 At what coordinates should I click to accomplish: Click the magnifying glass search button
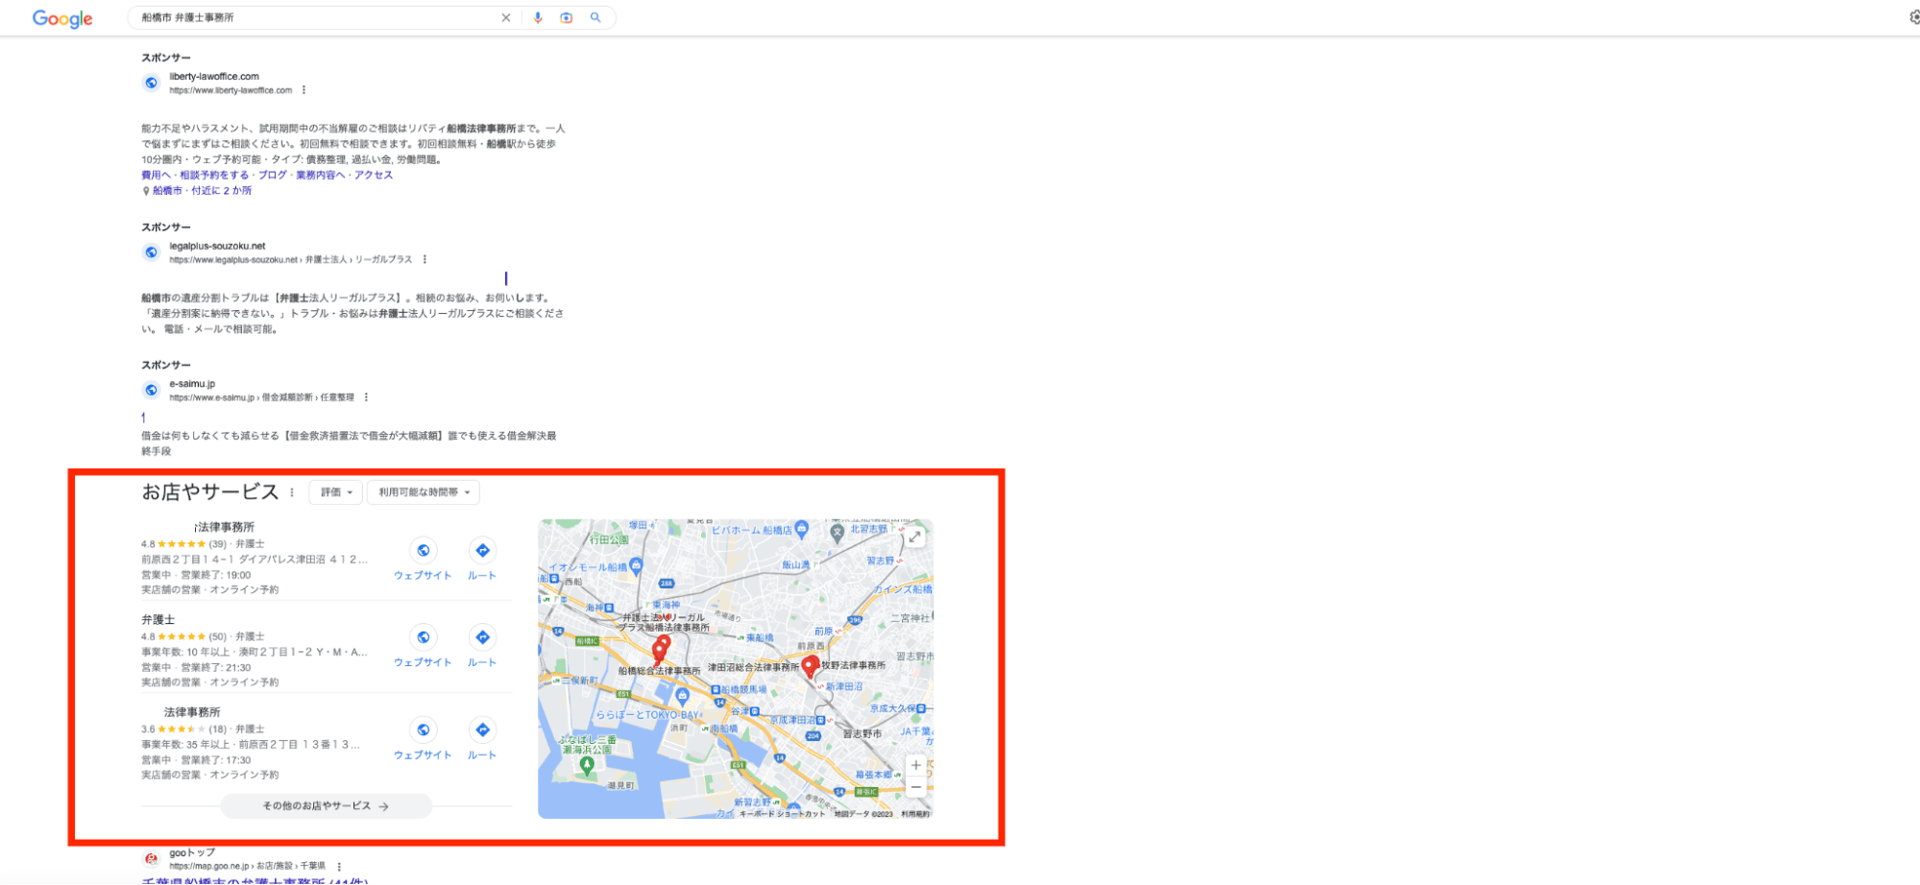tap(596, 18)
